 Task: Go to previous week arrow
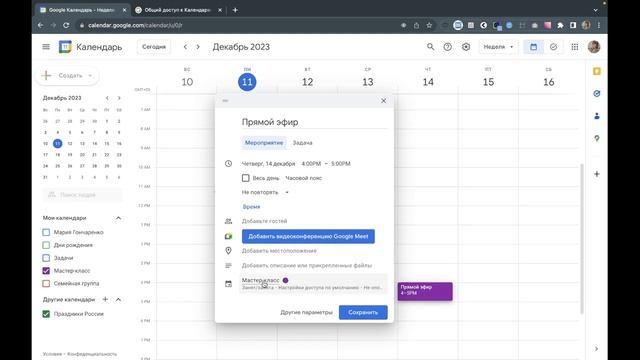pyautogui.click(x=185, y=47)
